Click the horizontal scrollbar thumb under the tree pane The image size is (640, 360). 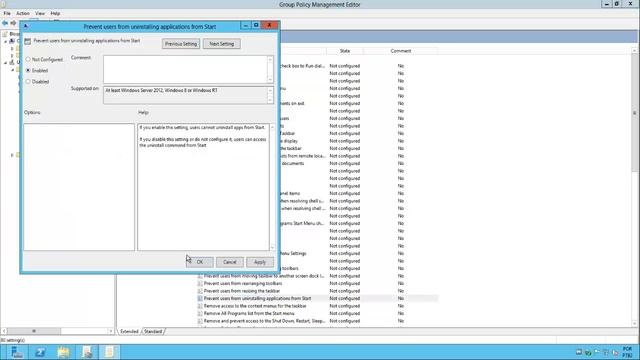[x=34, y=331]
